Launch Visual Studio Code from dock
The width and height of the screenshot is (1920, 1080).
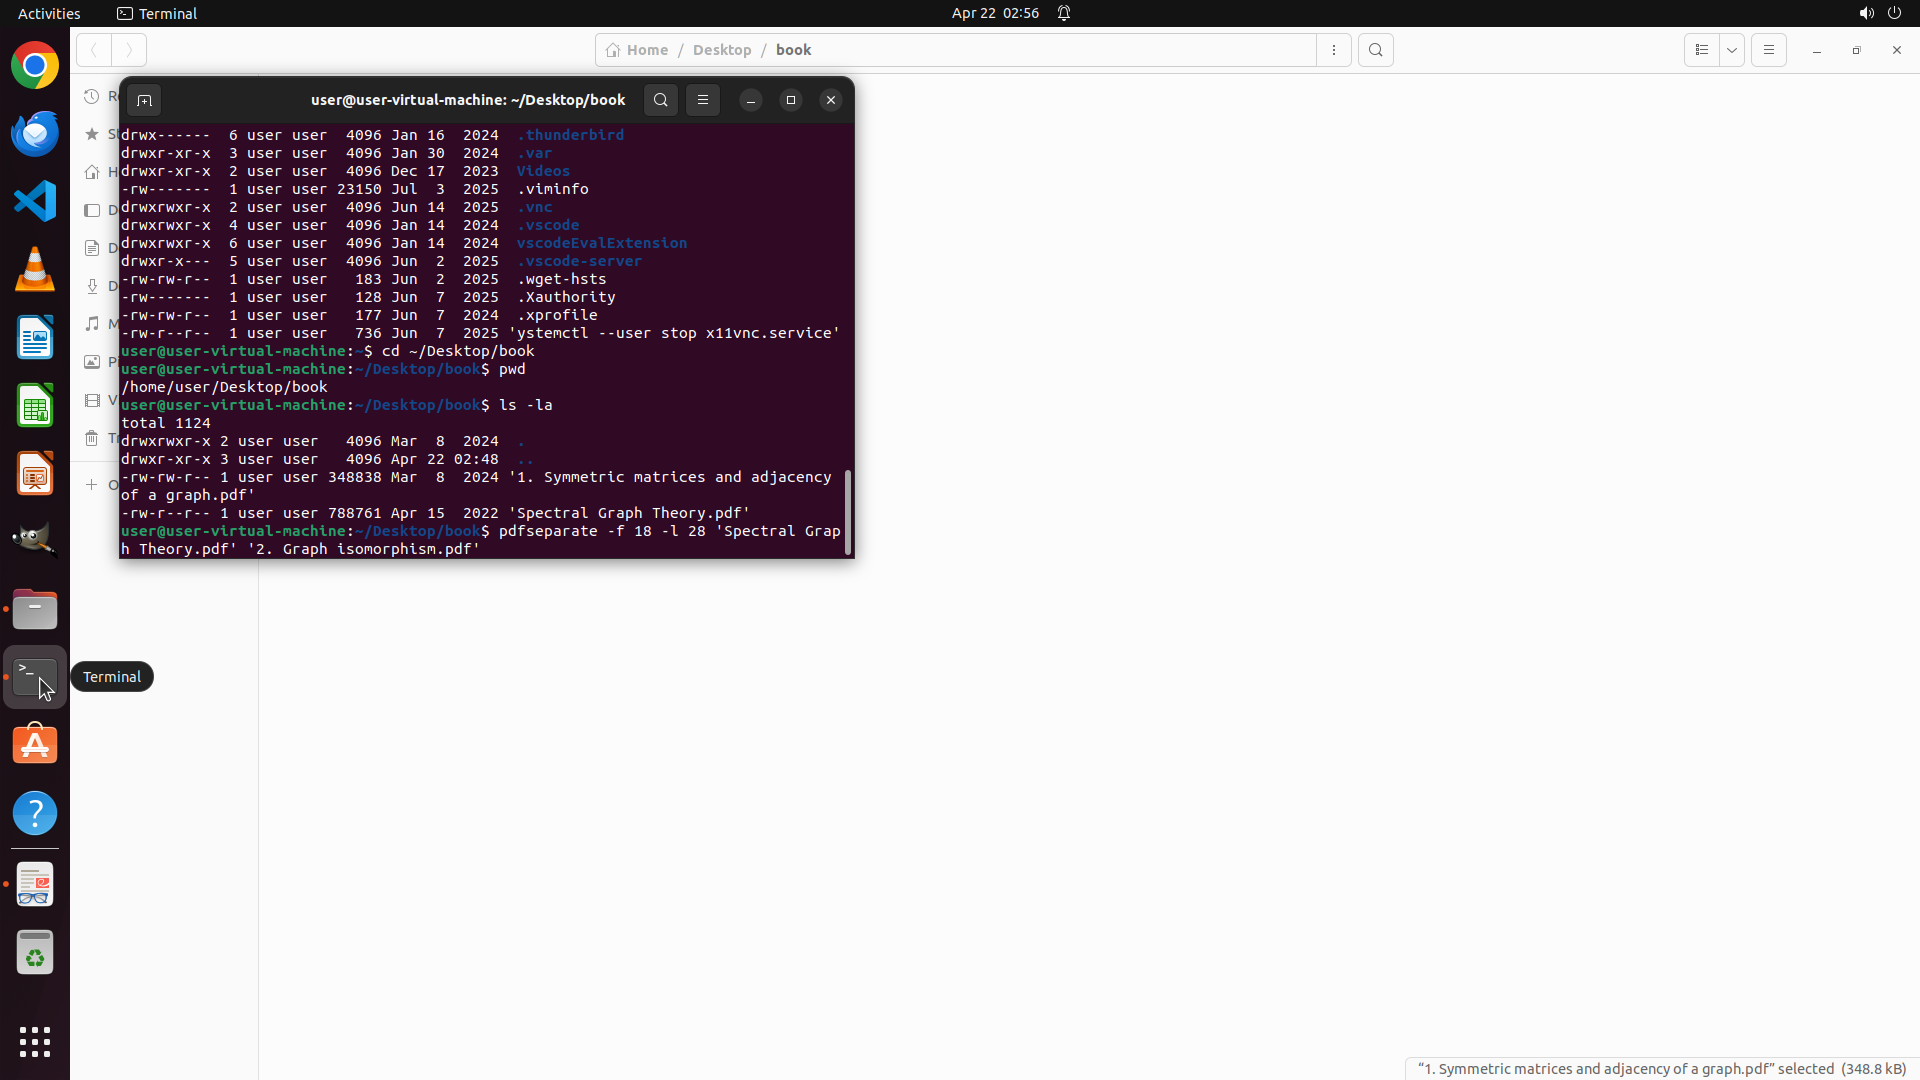tap(35, 202)
